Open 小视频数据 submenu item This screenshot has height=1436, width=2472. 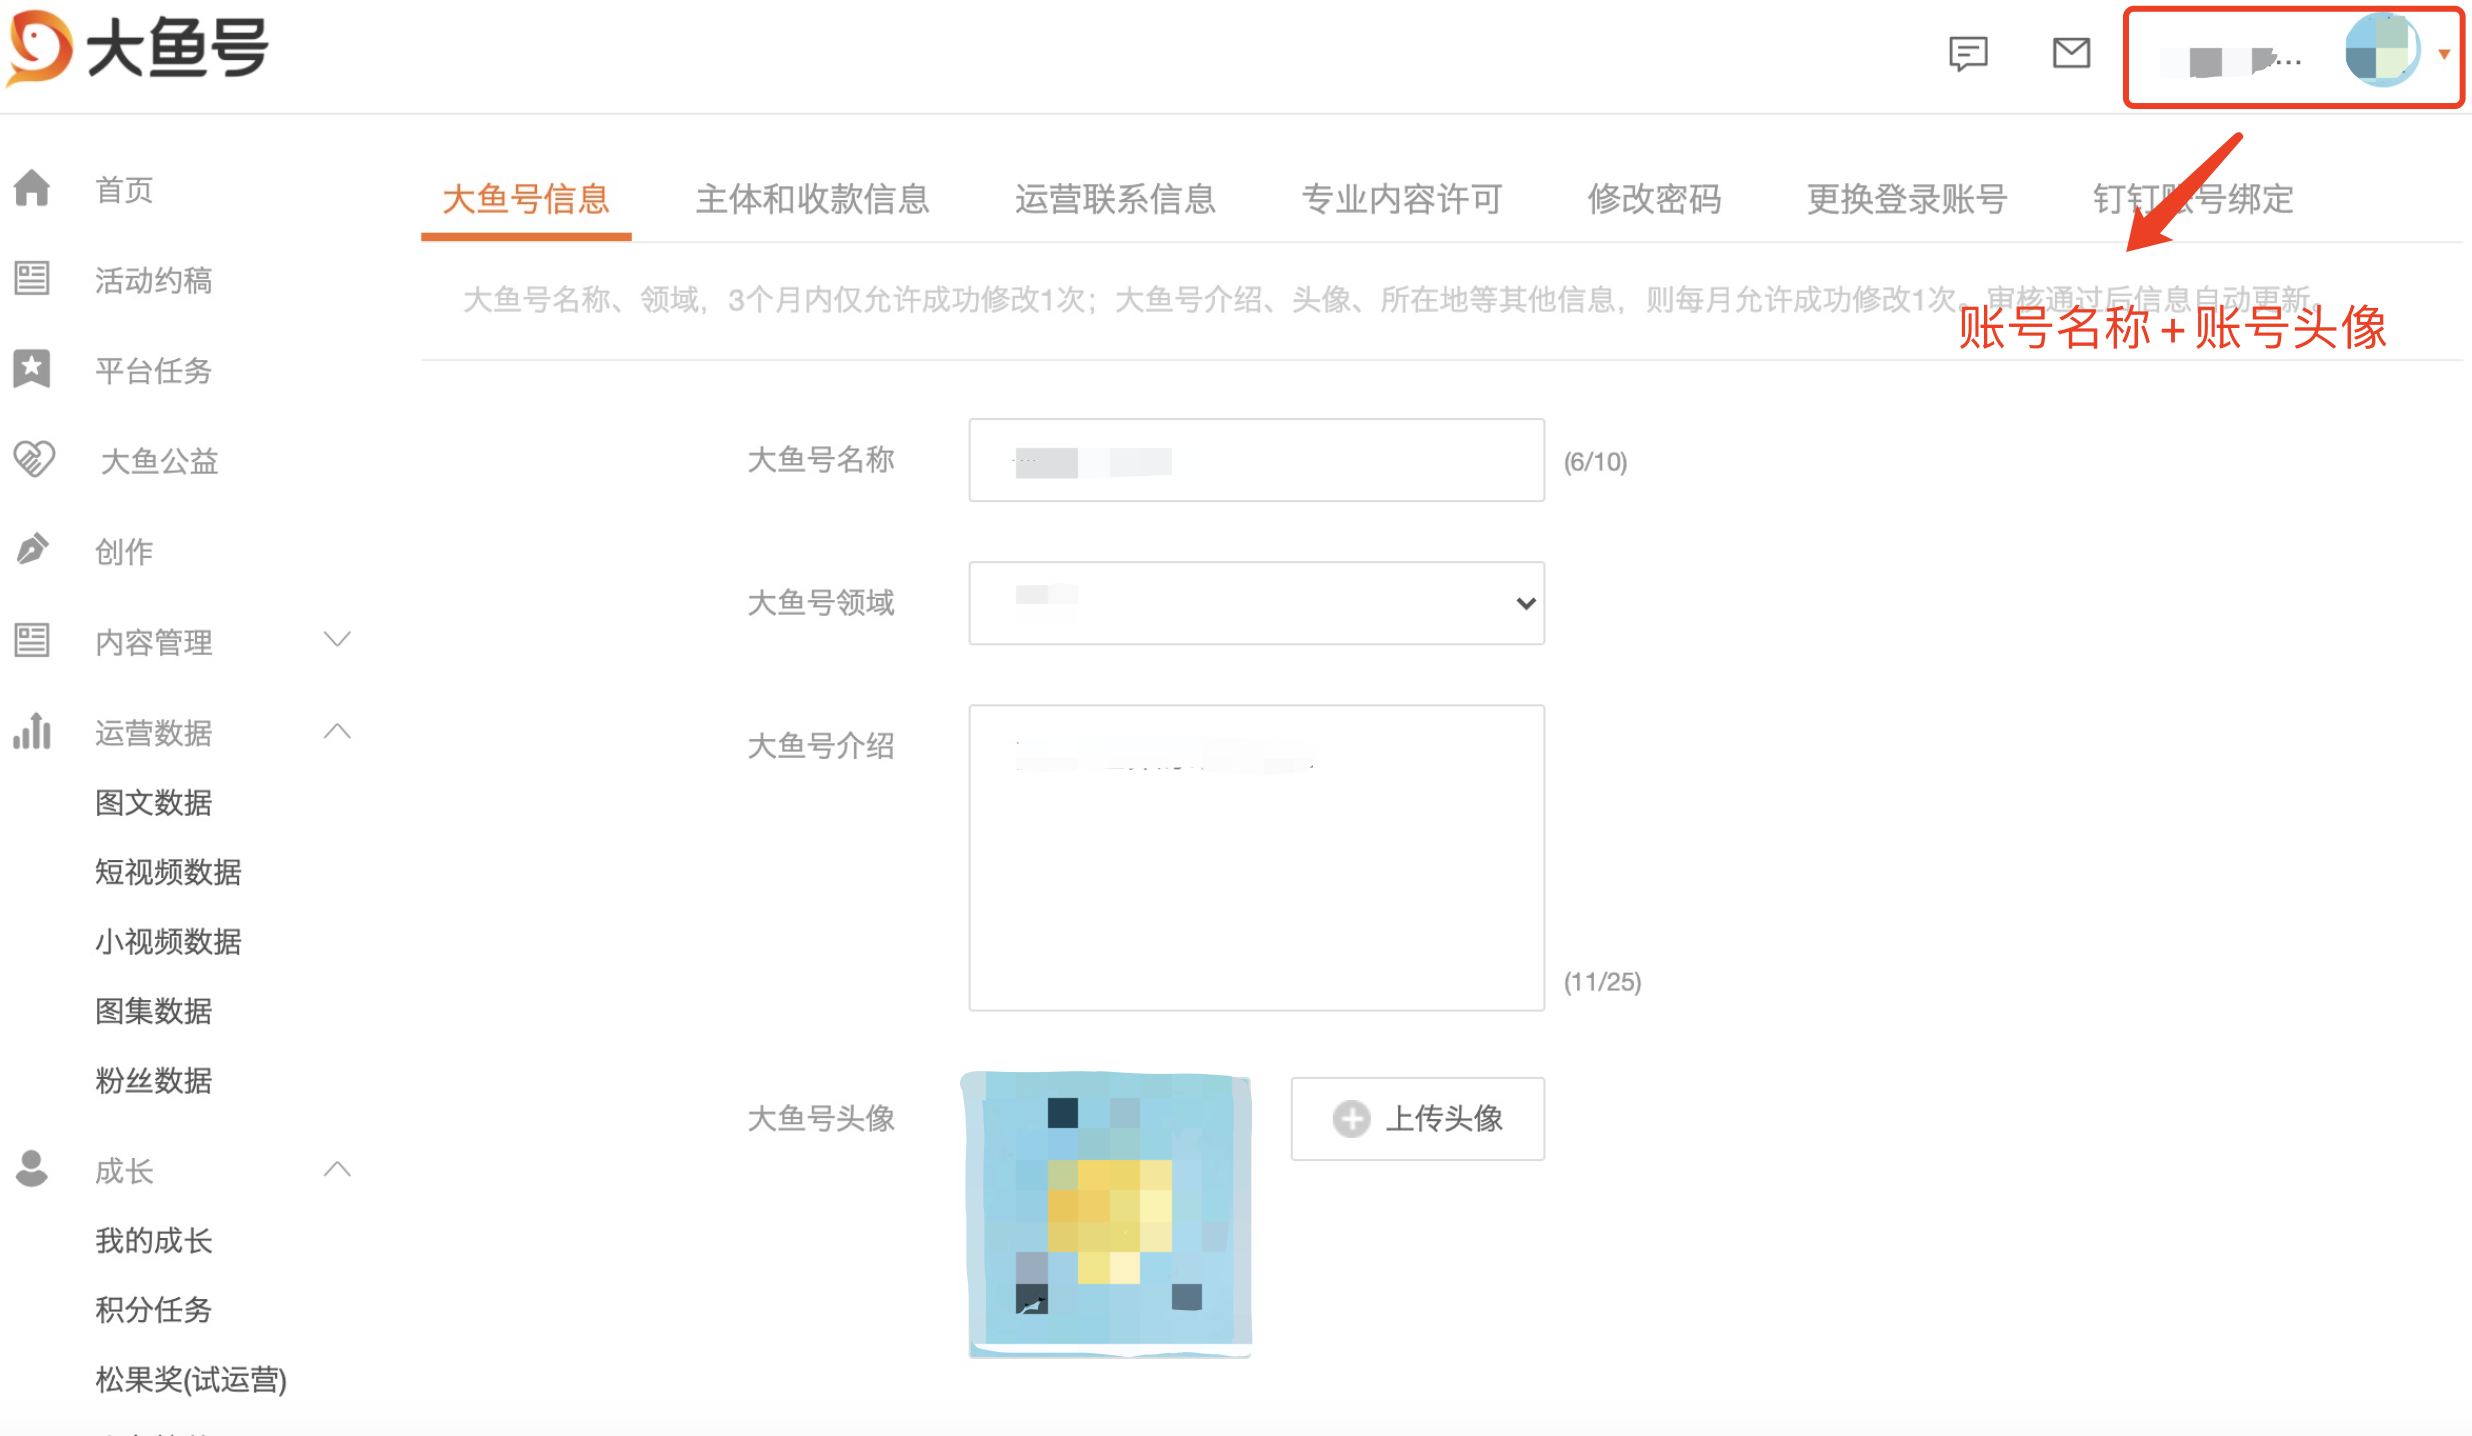168,941
